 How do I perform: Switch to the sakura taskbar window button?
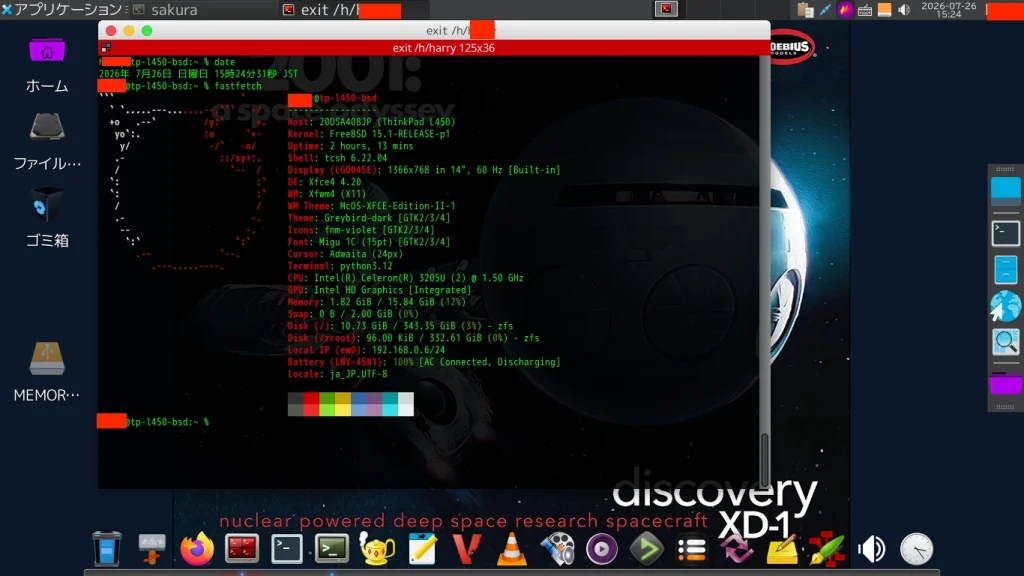coord(204,9)
